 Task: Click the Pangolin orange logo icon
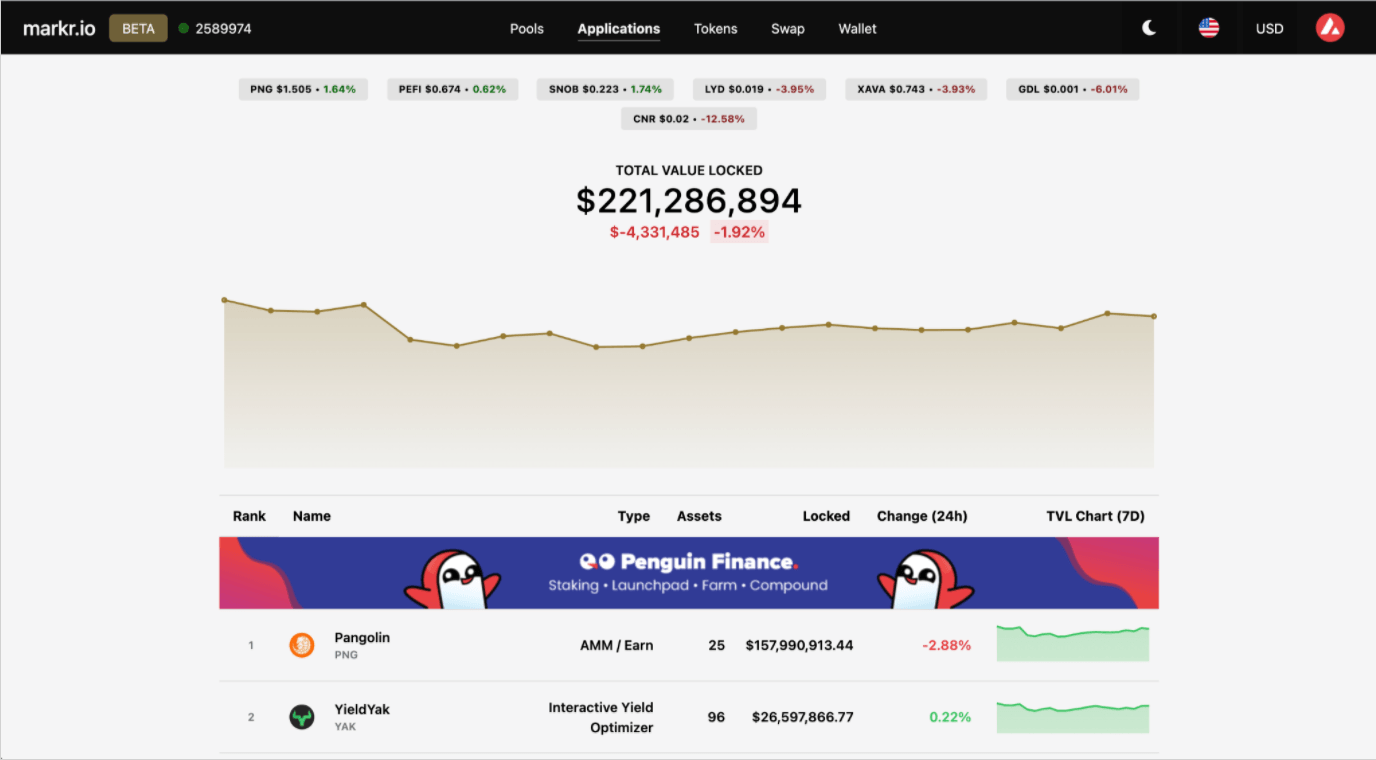pyautogui.click(x=302, y=645)
